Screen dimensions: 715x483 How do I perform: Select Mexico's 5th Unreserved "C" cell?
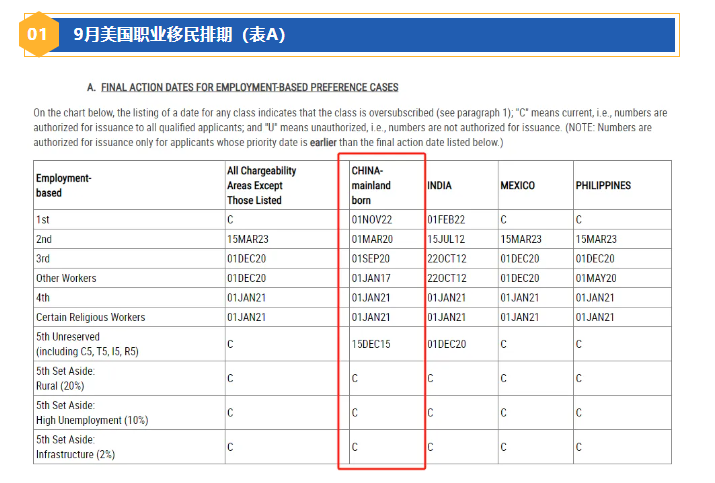point(503,344)
